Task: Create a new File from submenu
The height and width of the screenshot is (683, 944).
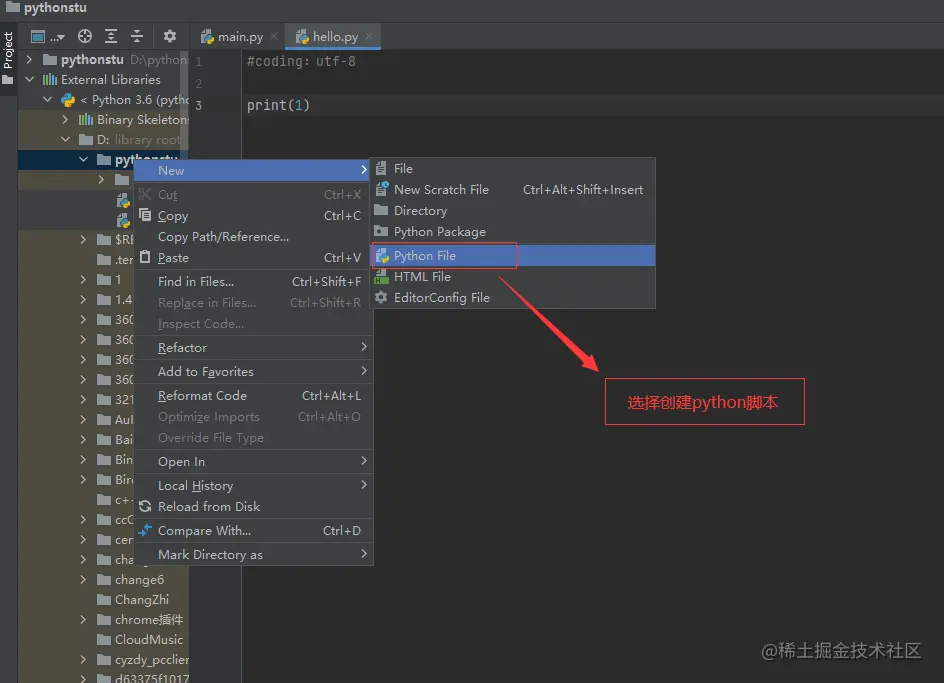Action: pos(512,169)
